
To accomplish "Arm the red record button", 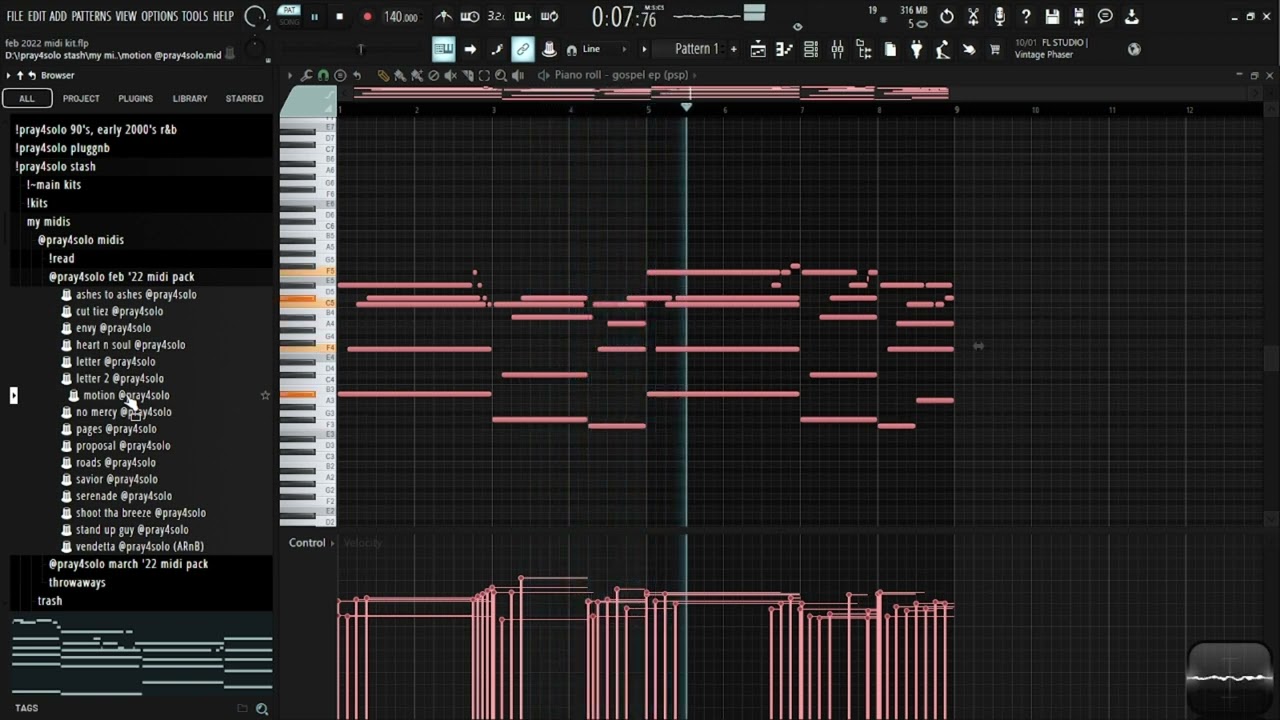I will (367, 17).
